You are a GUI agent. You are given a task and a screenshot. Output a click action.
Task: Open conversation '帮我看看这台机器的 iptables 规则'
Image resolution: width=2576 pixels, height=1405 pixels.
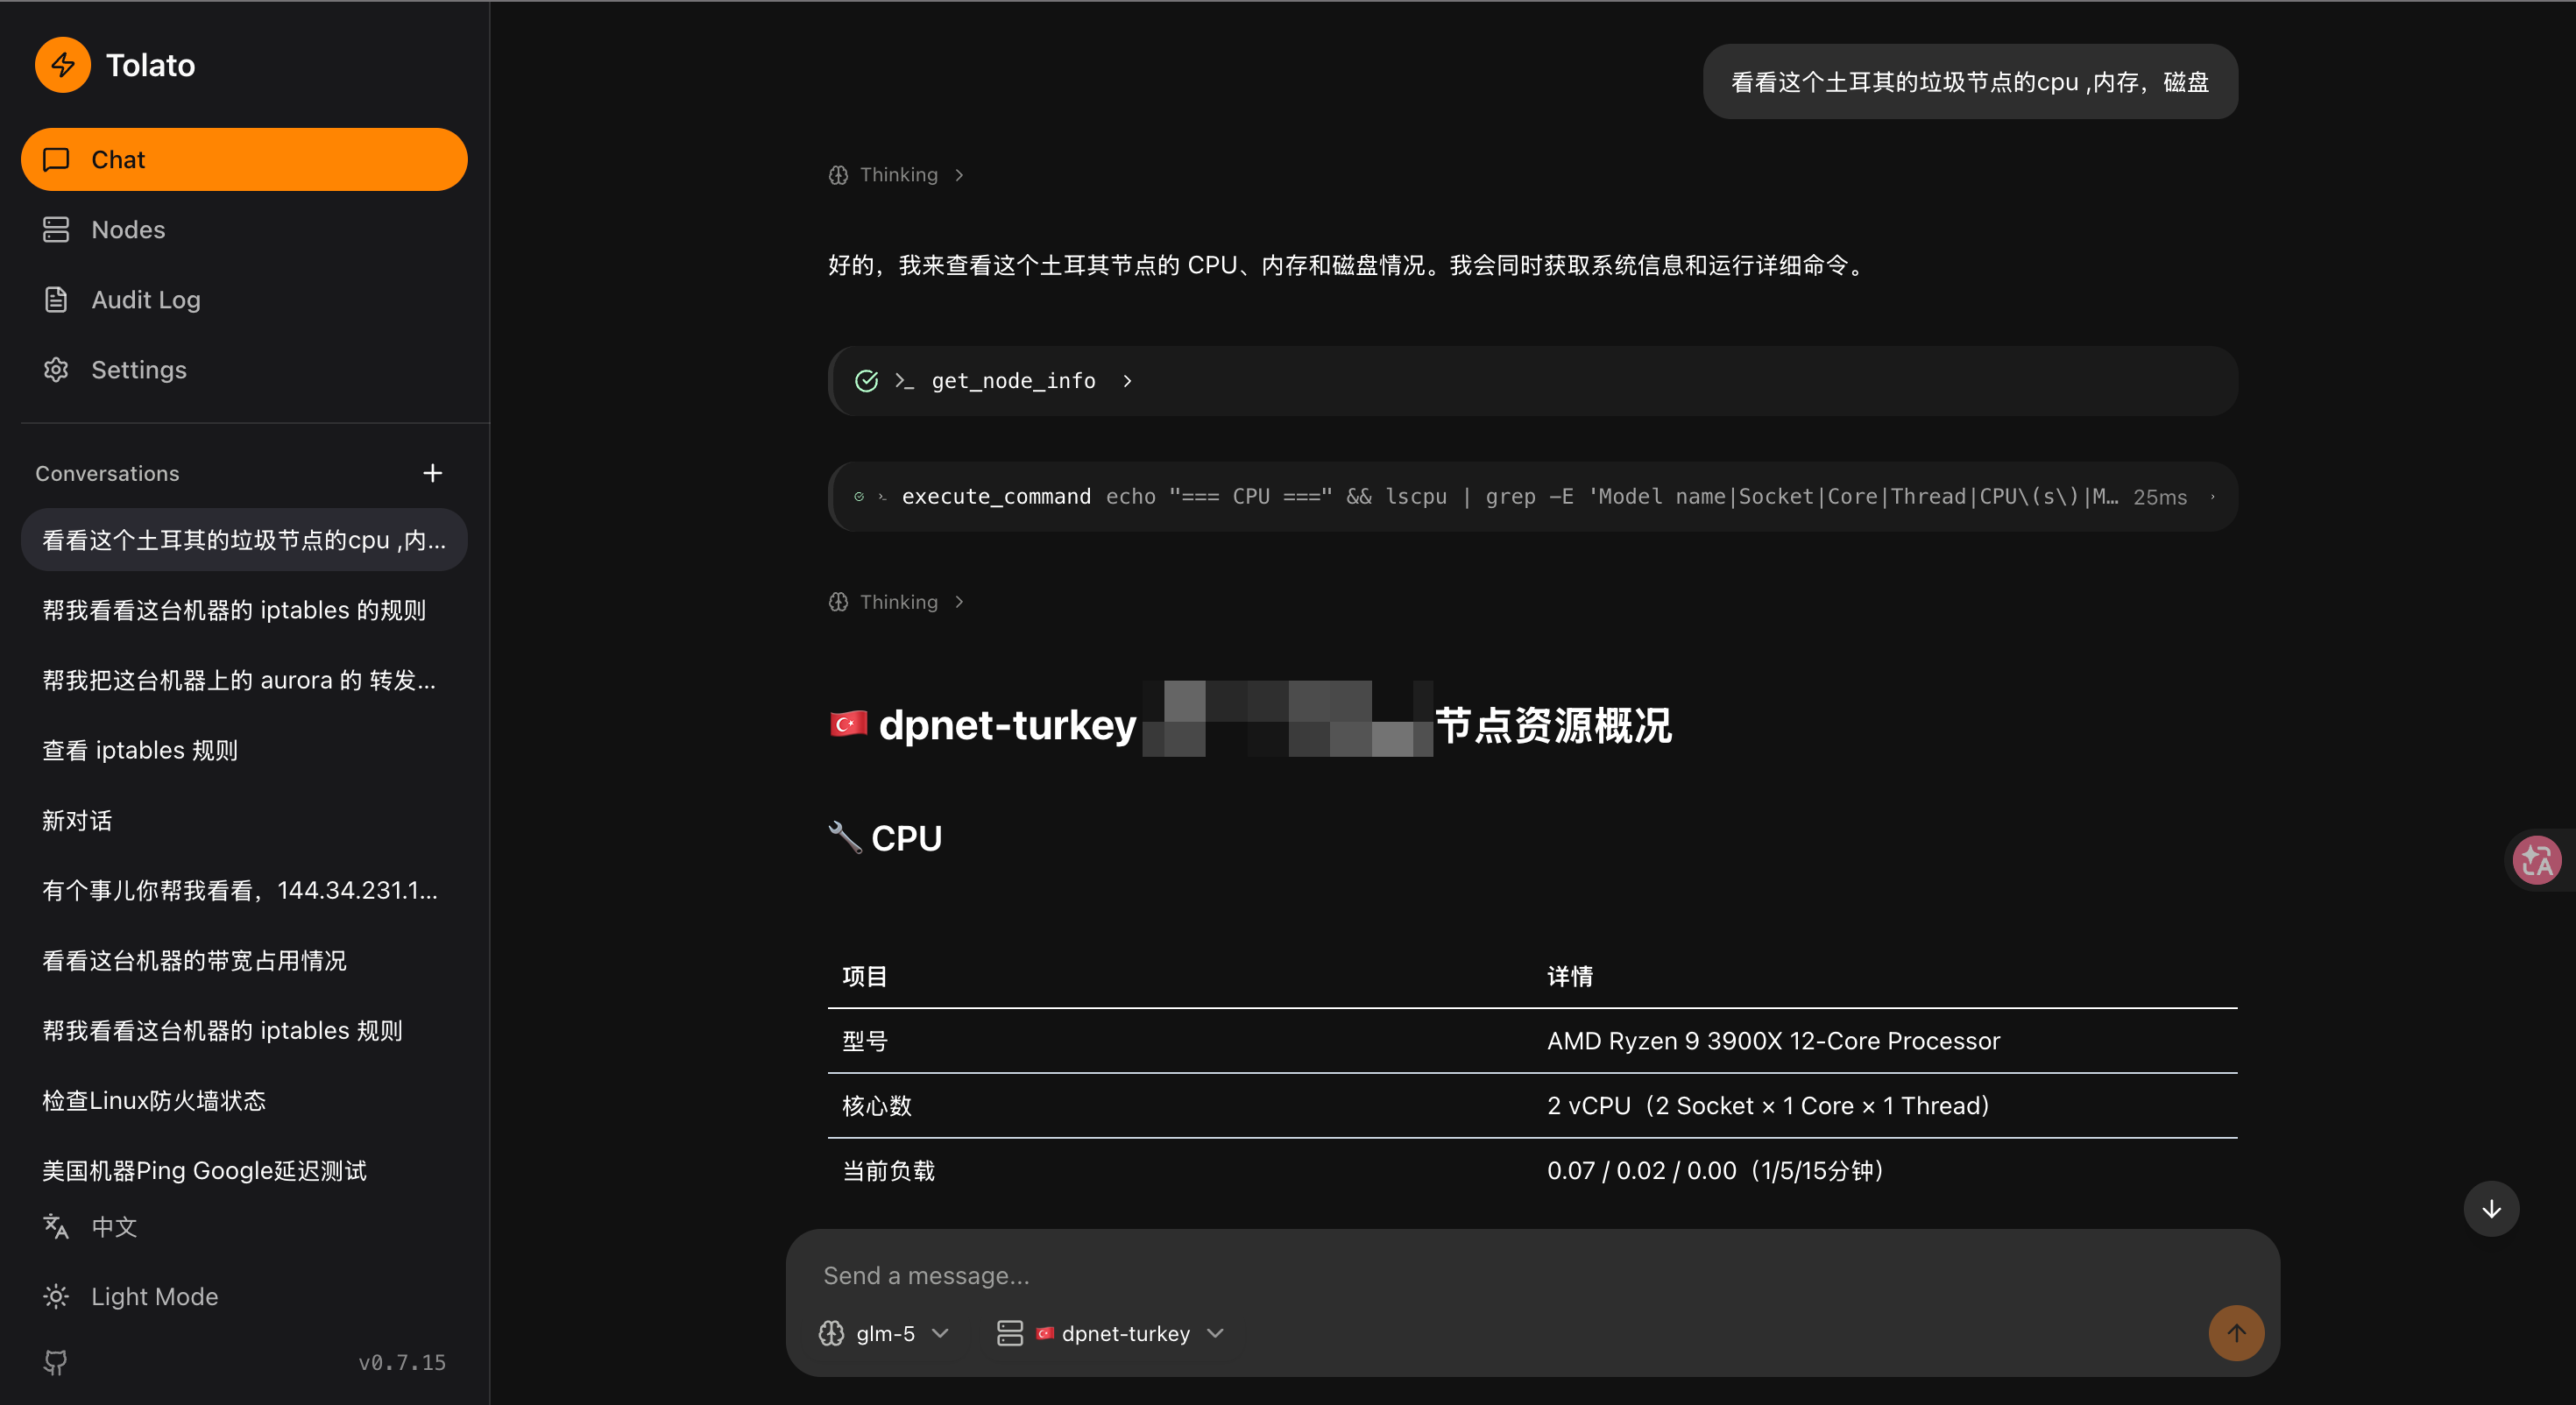[x=244, y=1031]
